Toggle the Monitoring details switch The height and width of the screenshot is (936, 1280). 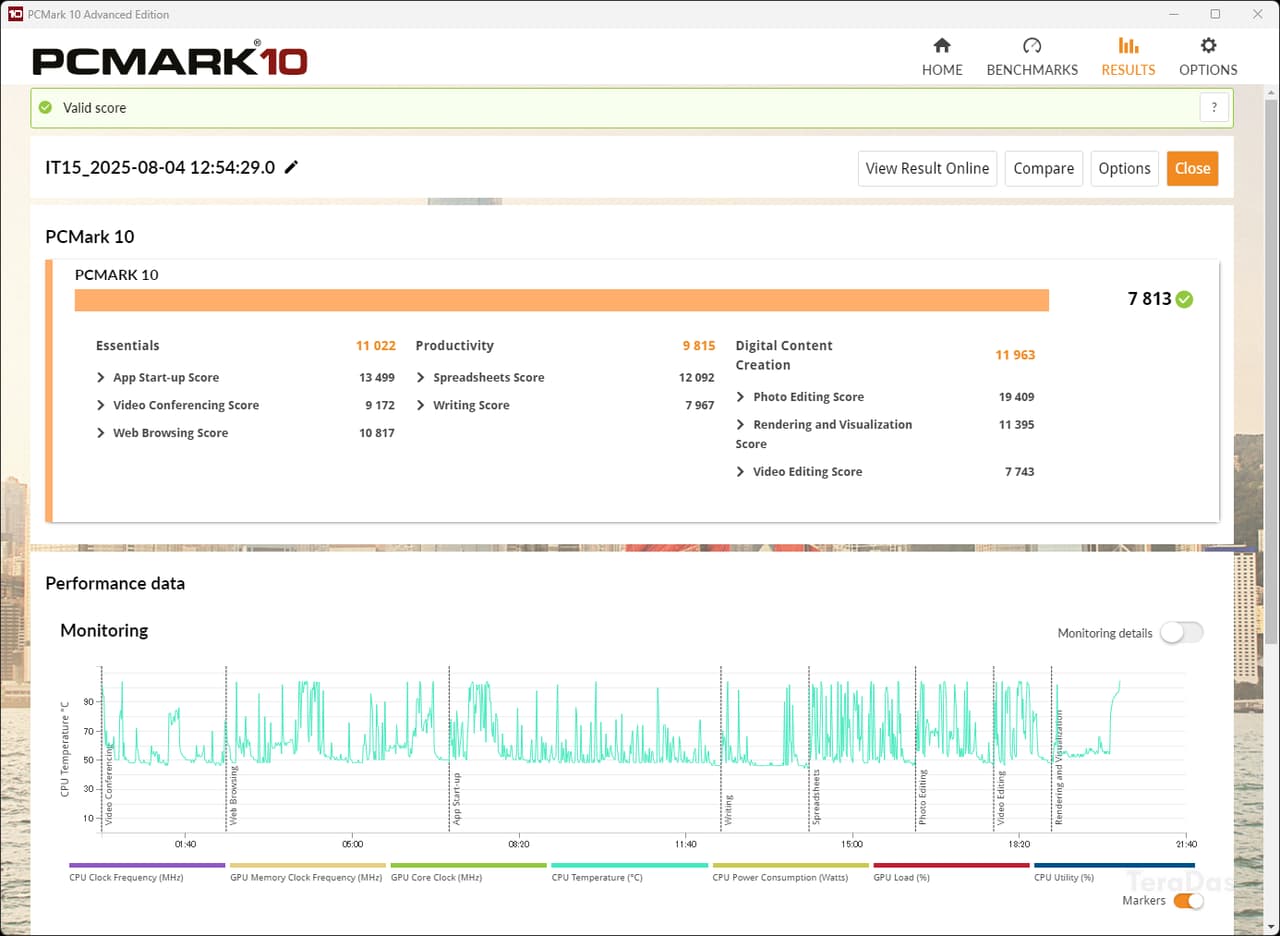pos(1181,632)
